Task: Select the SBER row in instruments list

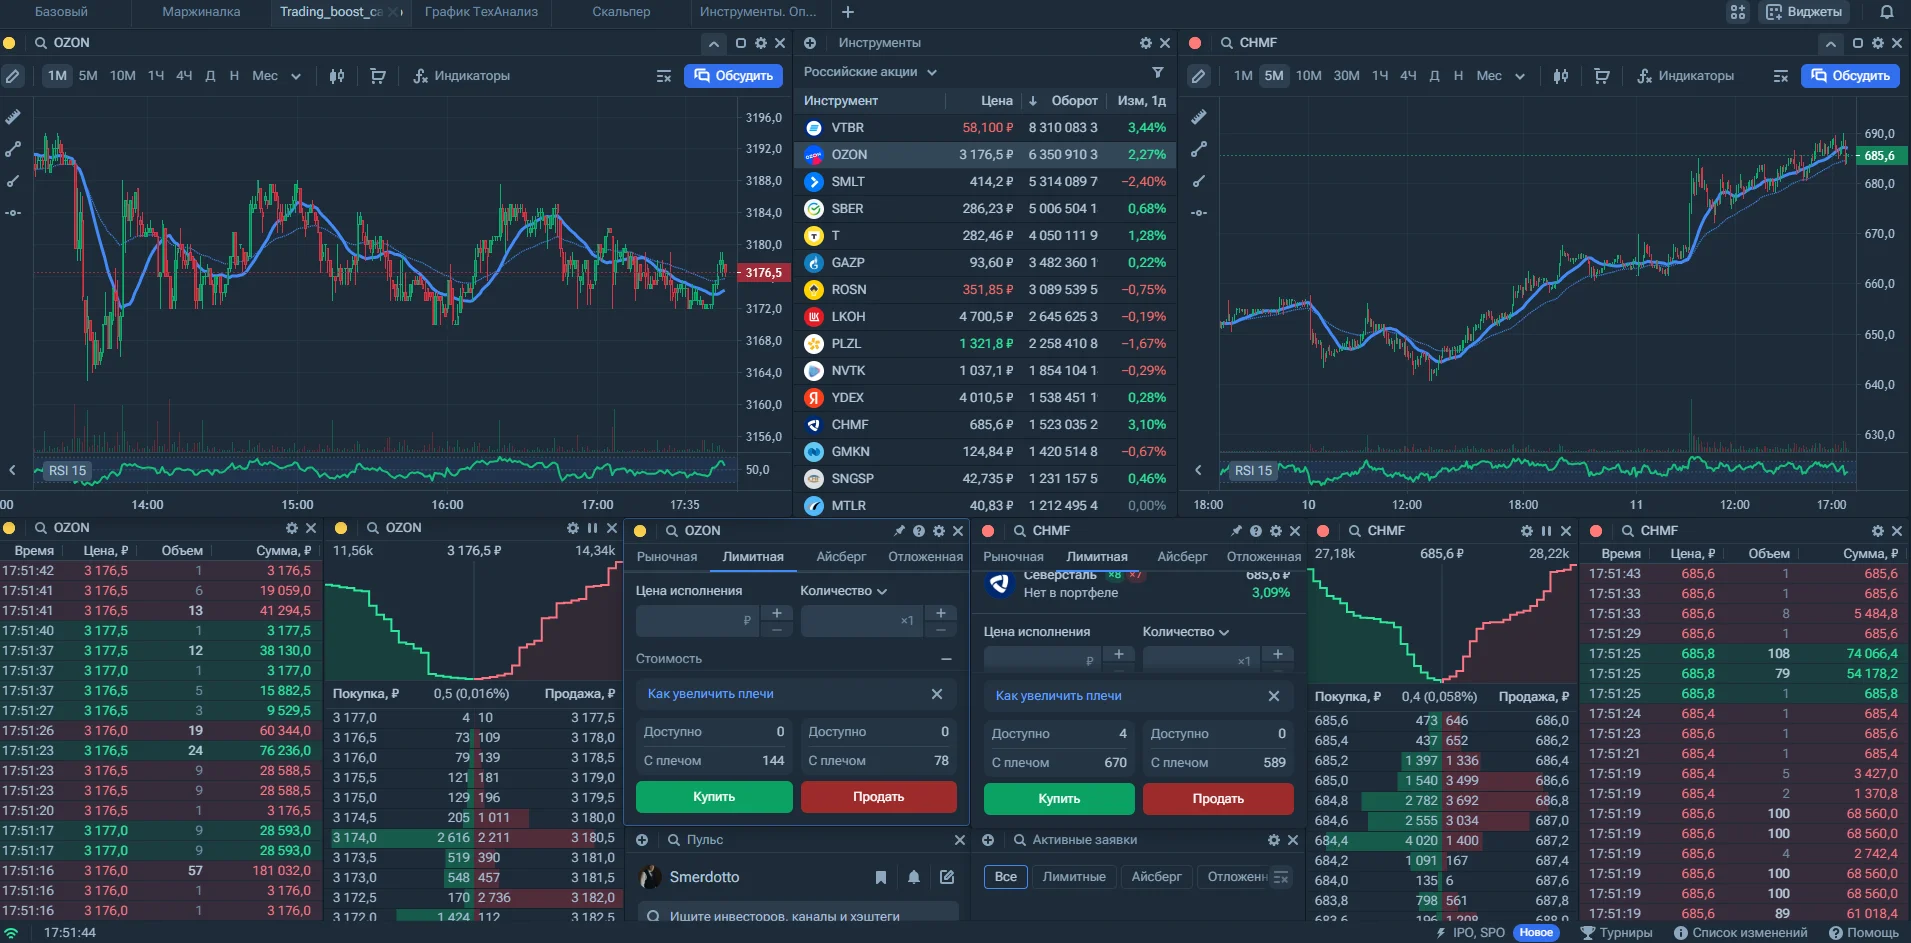Action: [x=985, y=209]
